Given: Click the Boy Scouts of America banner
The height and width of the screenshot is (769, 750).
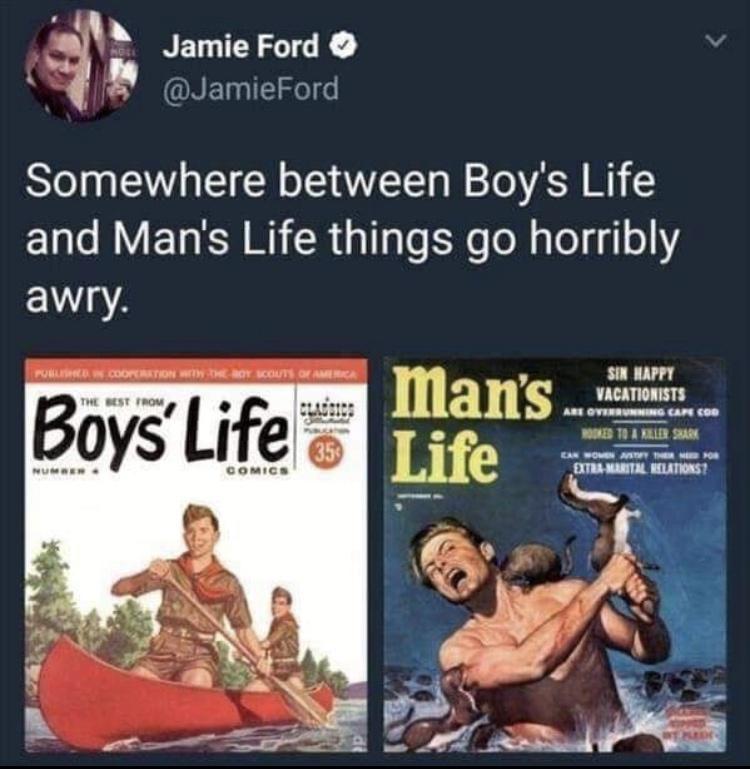Looking at the screenshot, I should (196, 373).
